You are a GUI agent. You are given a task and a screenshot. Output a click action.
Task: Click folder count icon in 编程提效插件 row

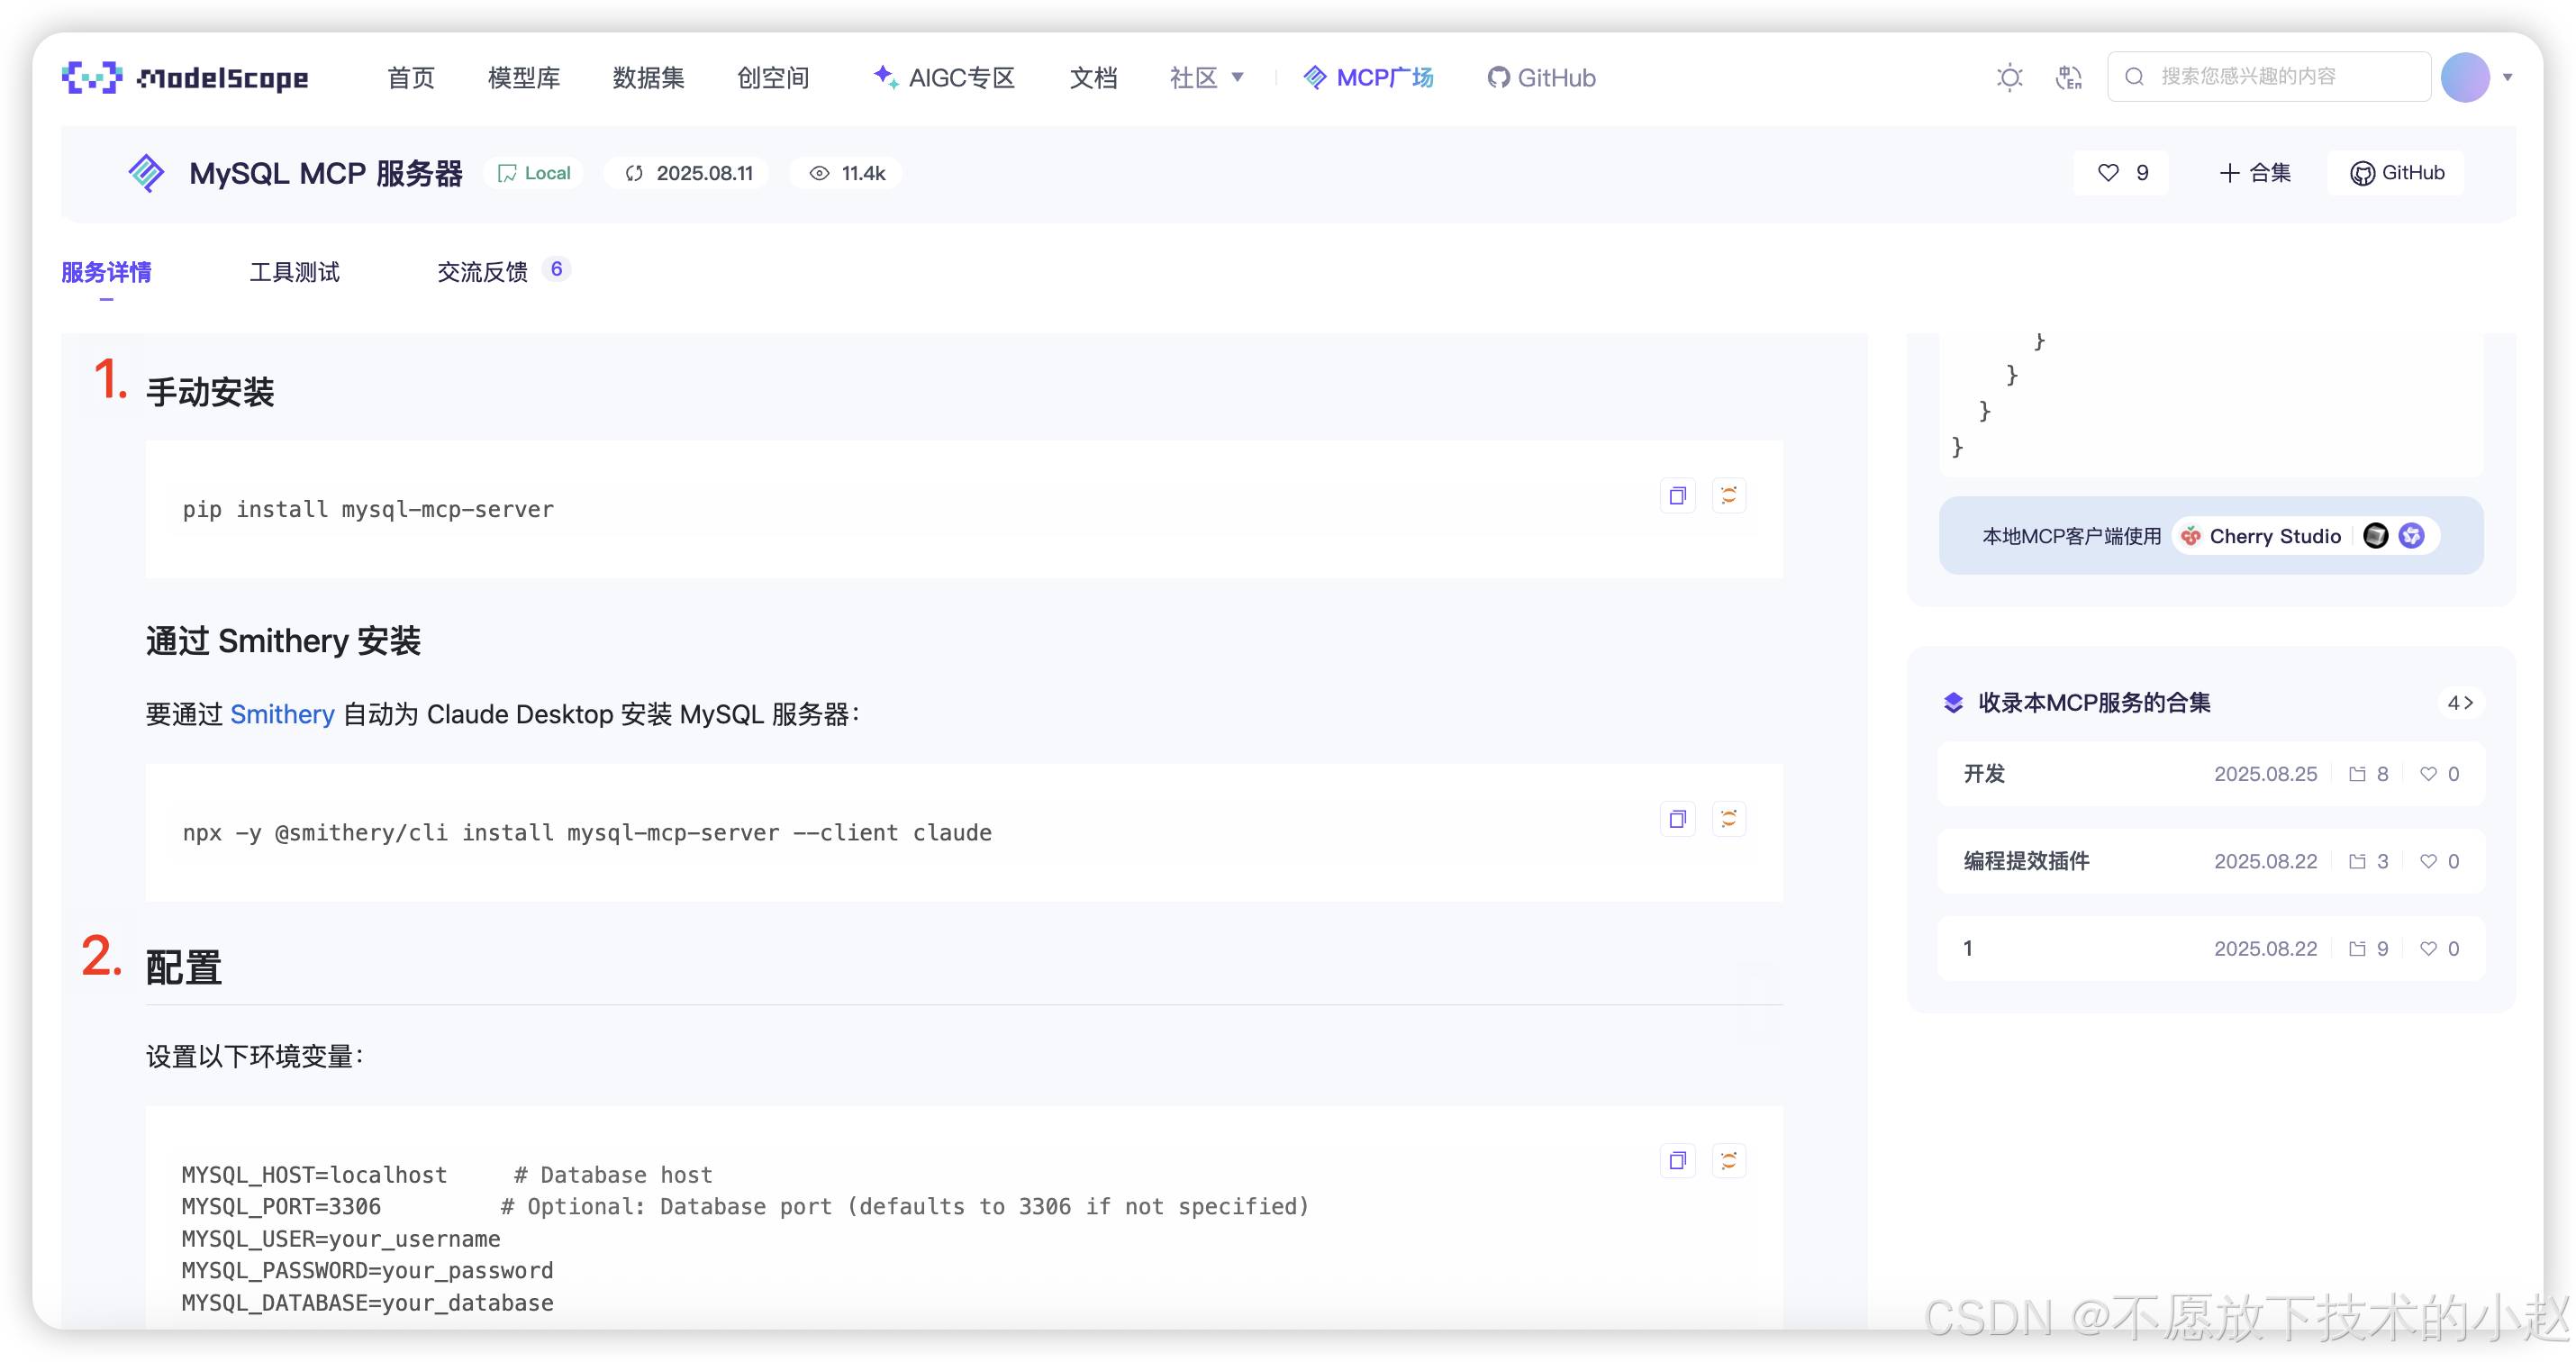pyautogui.click(x=2357, y=862)
